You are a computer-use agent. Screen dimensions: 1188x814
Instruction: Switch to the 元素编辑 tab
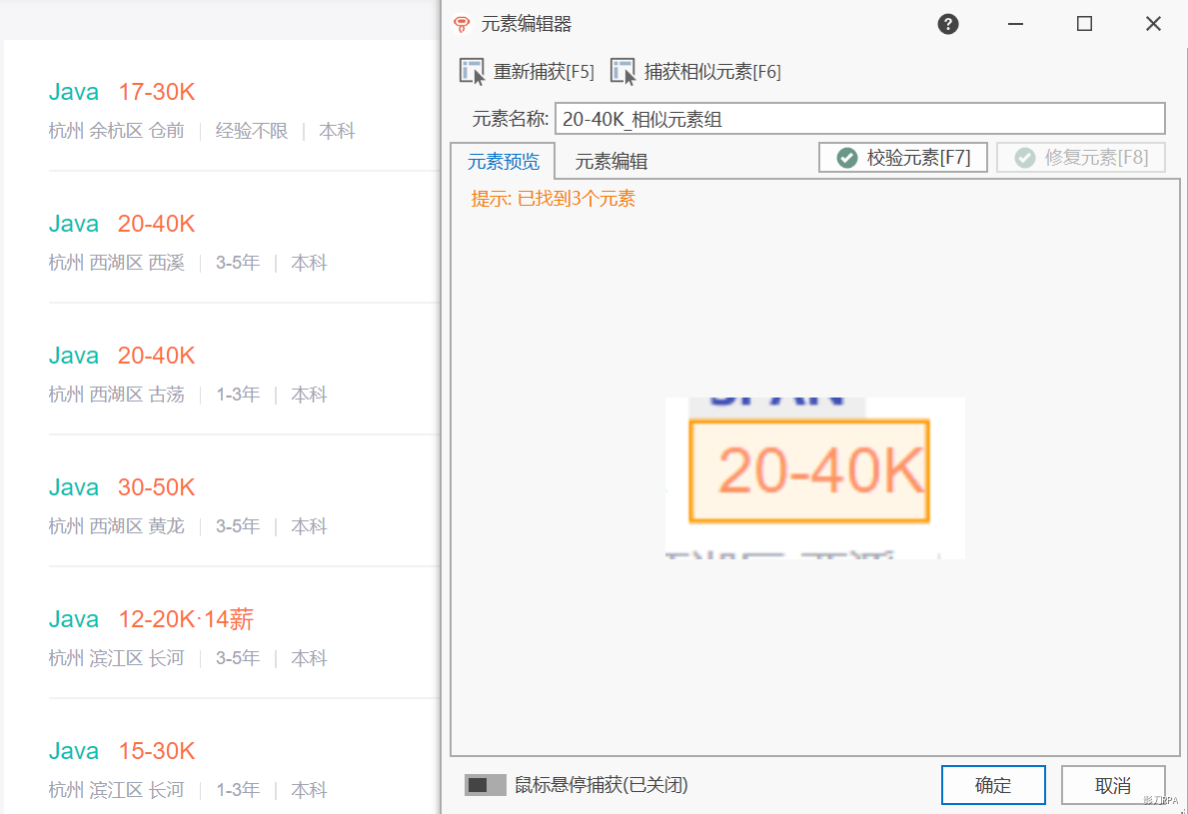(611, 162)
